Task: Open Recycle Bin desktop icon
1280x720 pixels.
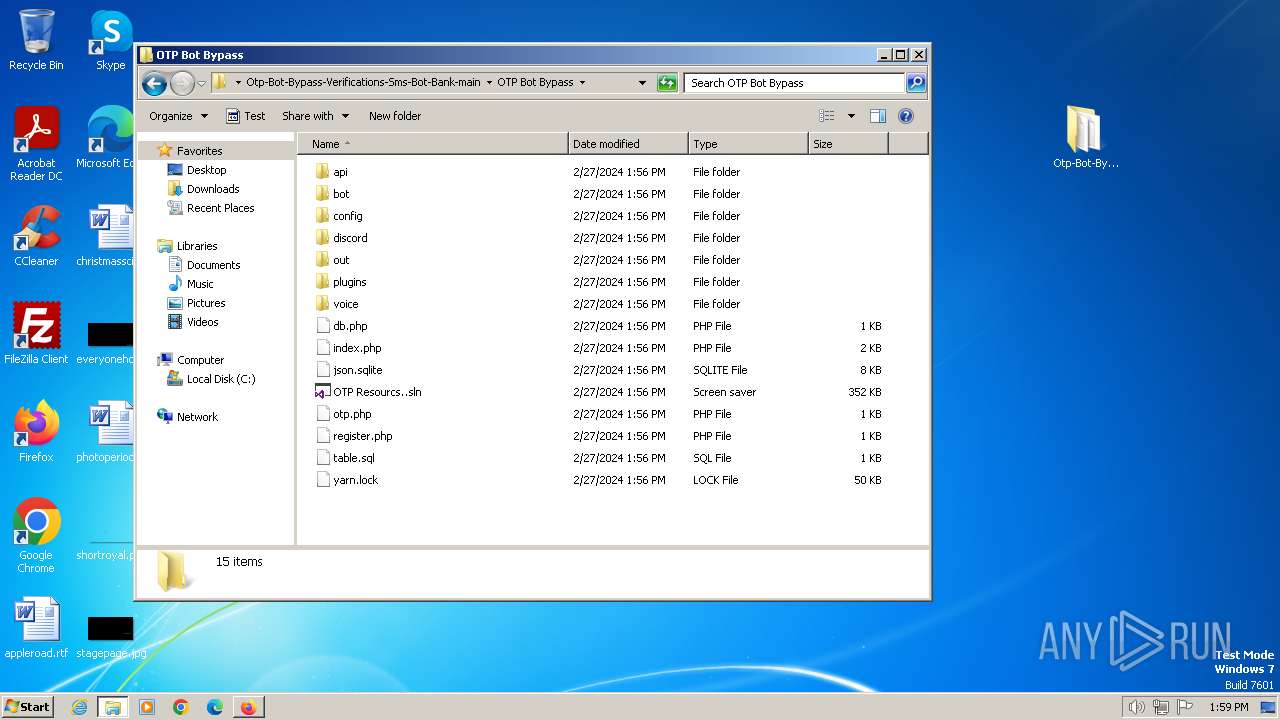Action: coord(36,40)
